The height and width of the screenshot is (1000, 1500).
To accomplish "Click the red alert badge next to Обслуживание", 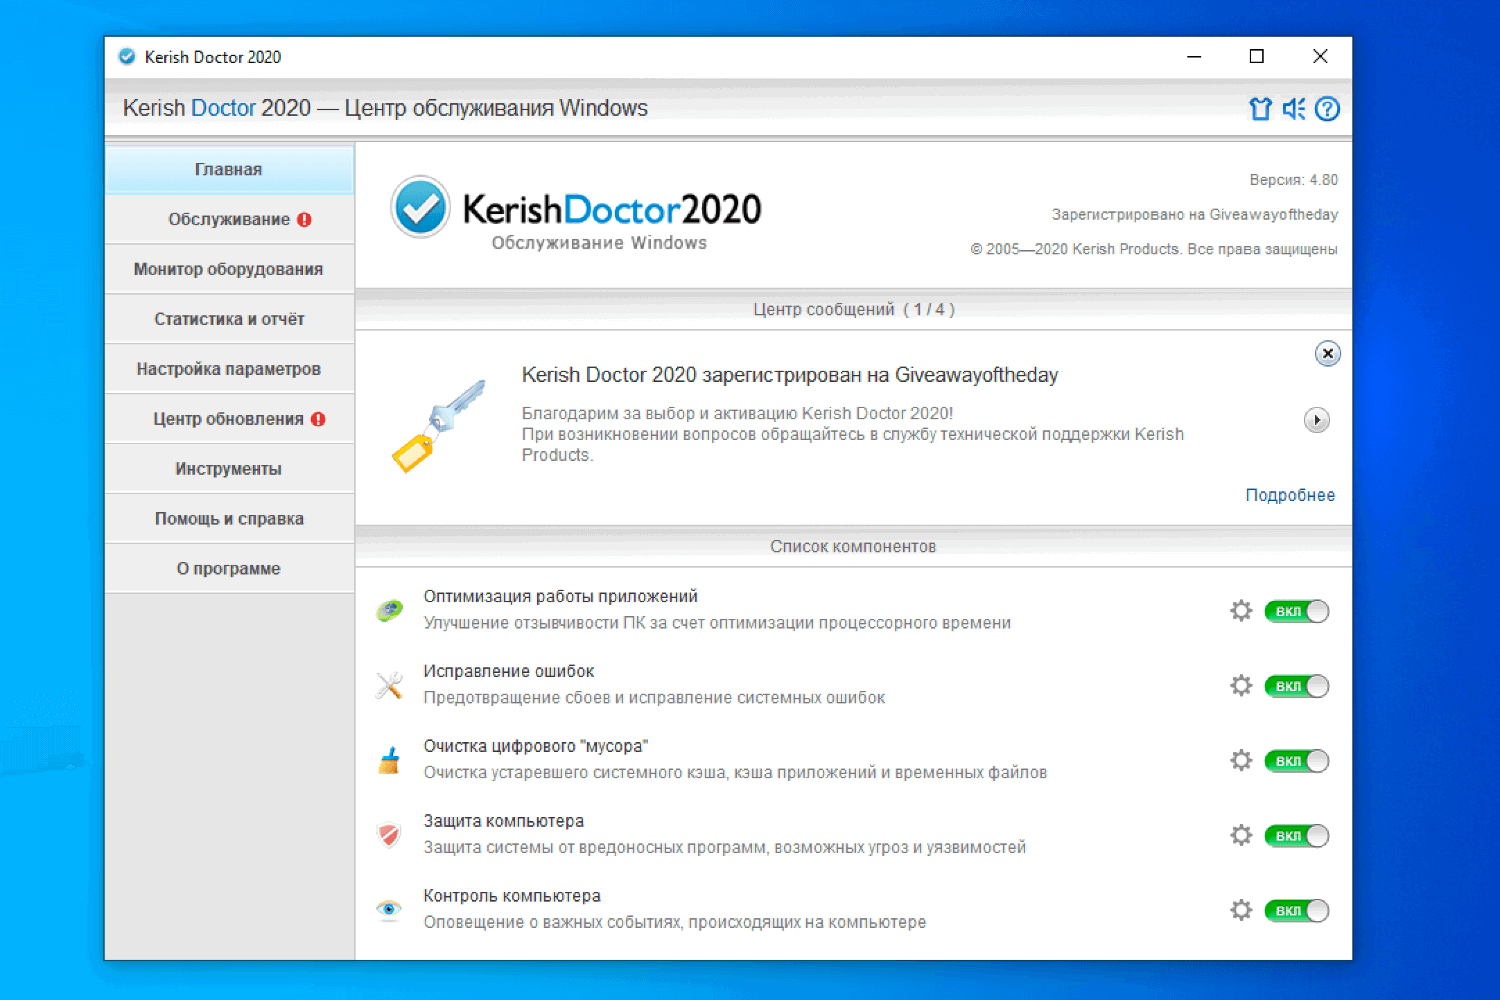I will (304, 219).
